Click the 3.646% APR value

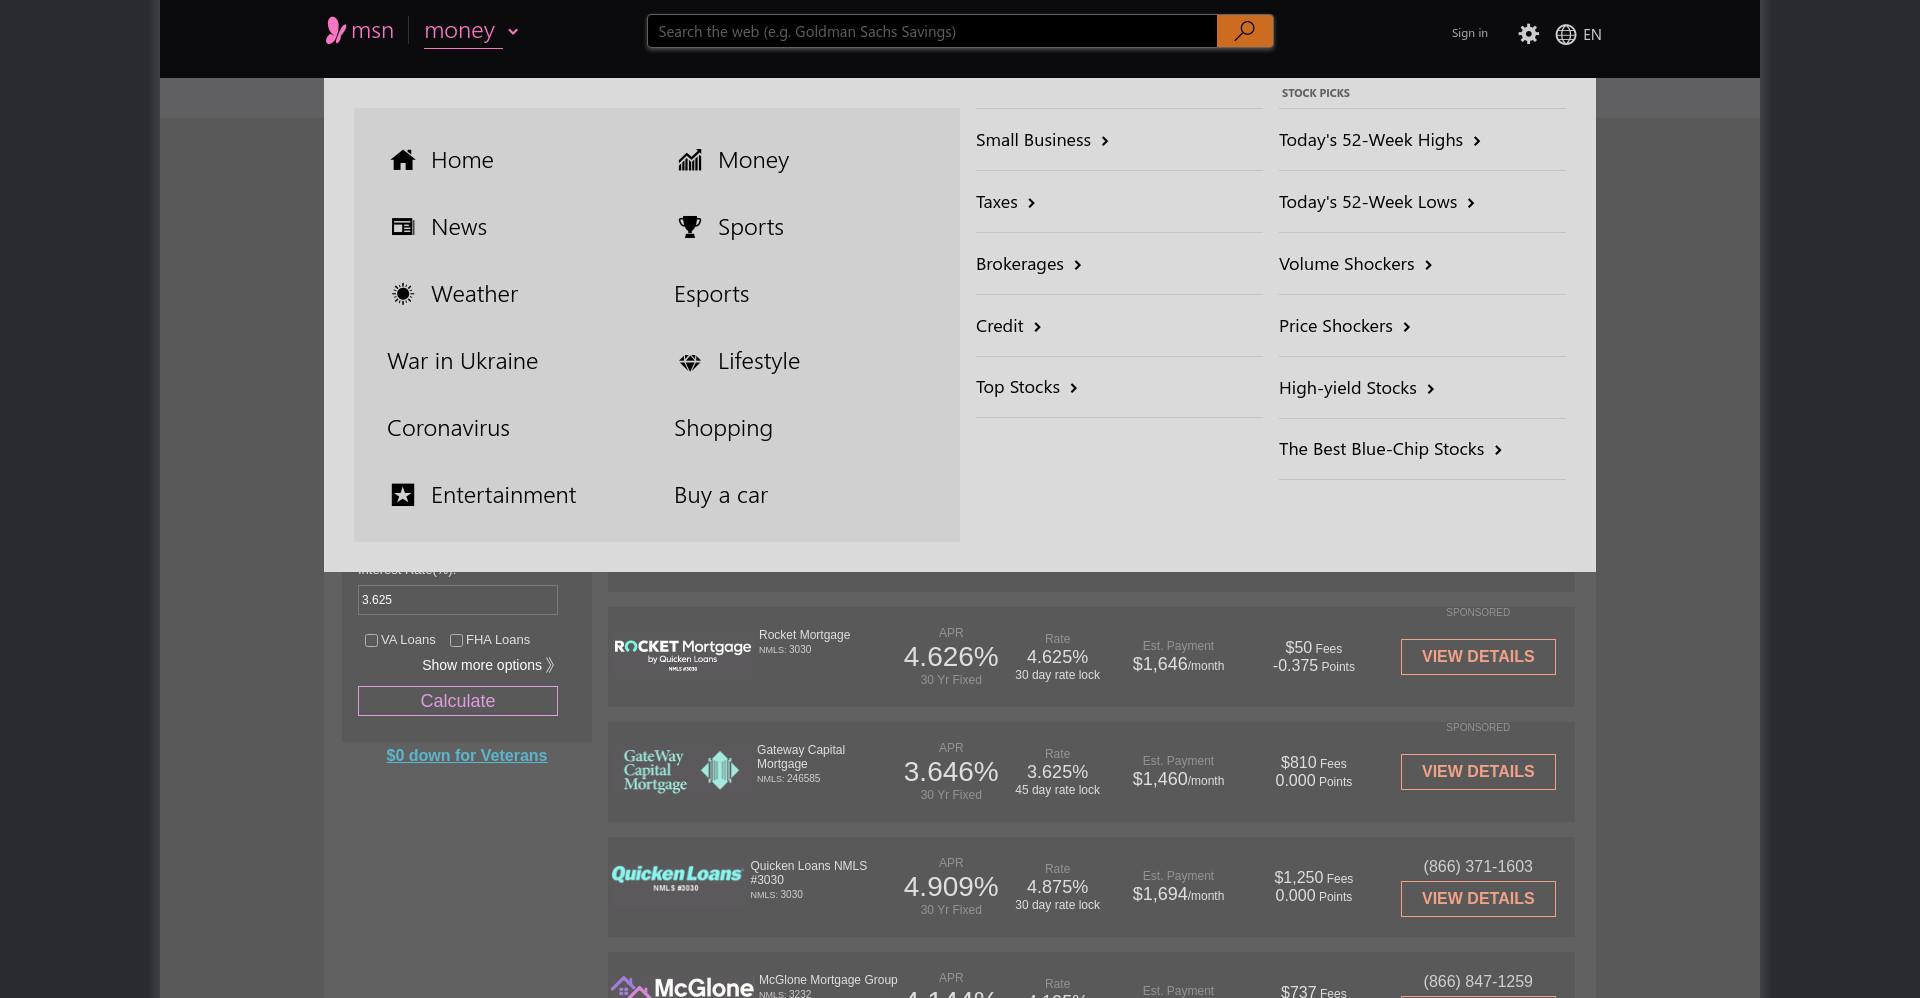click(951, 772)
